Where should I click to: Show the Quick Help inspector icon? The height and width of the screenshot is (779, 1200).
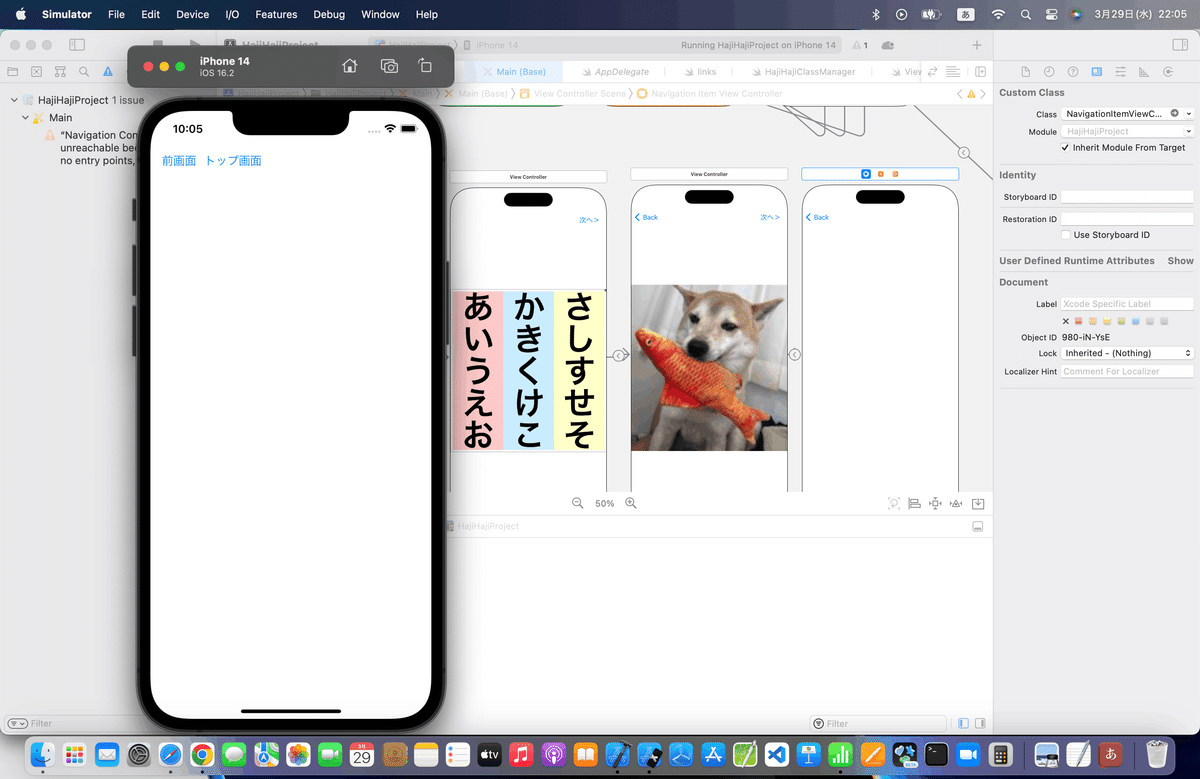point(1073,72)
